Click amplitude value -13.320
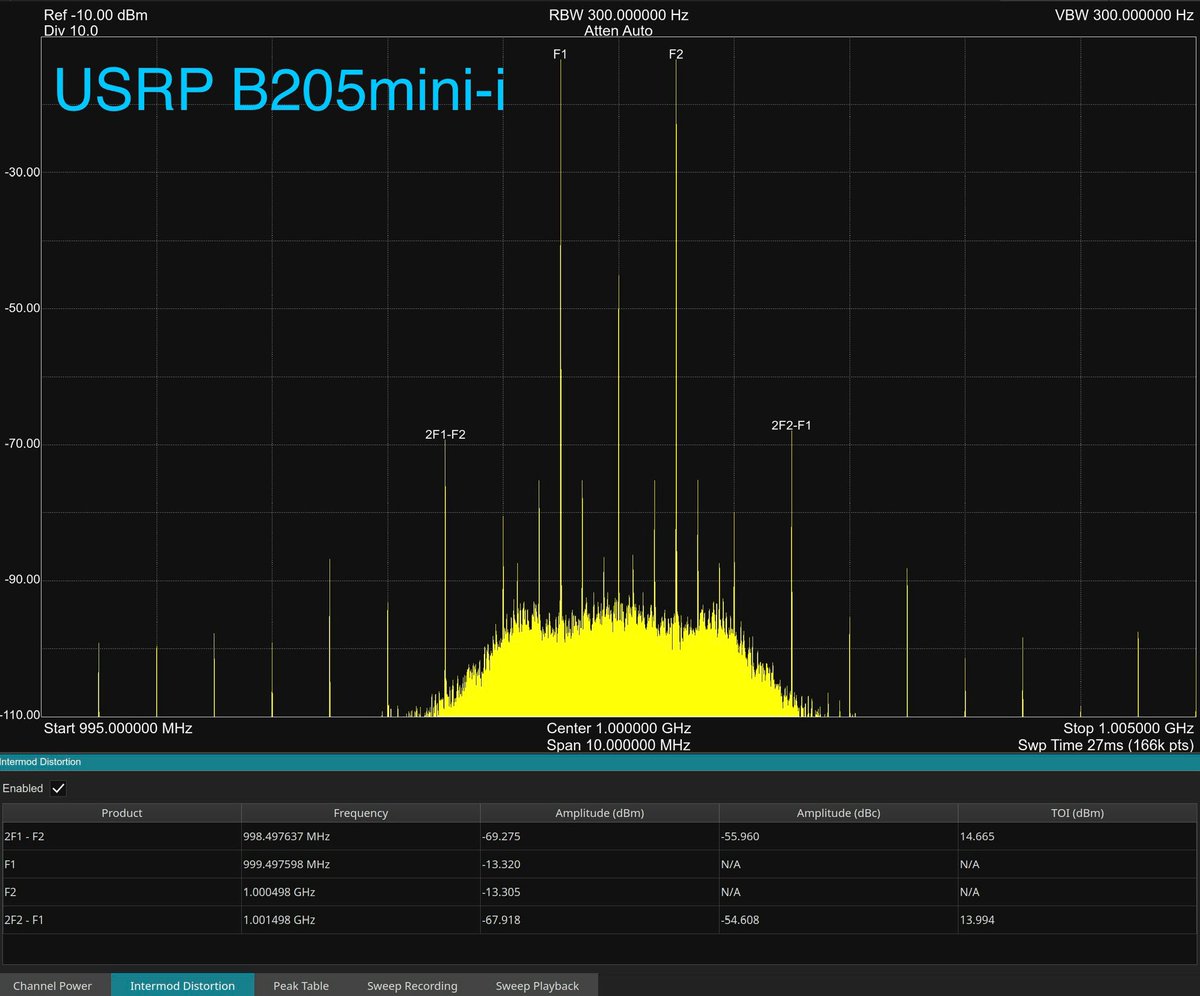Screen dimensions: 1200x996 (502, 864)
